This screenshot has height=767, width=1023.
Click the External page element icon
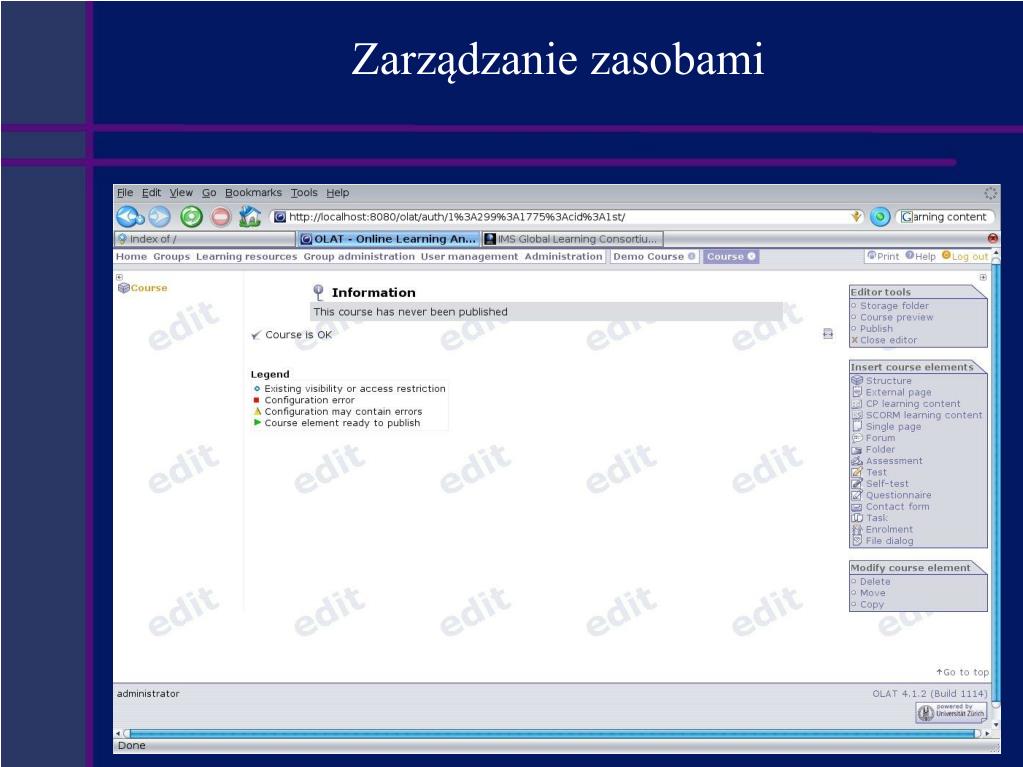[x=857, y=392]
